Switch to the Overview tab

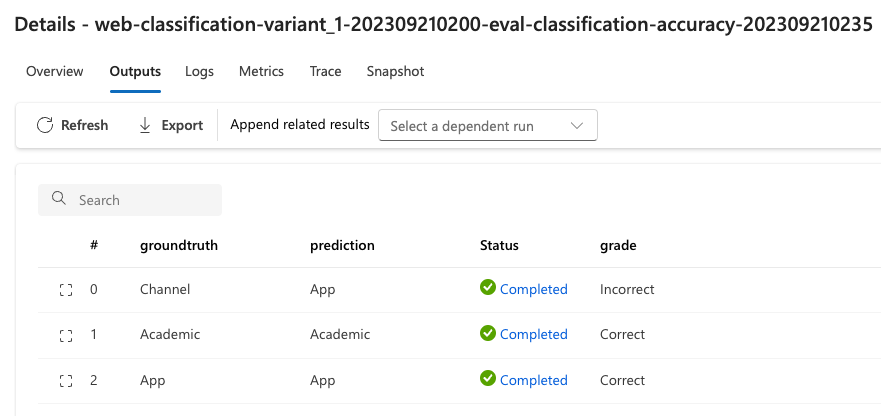55,71
